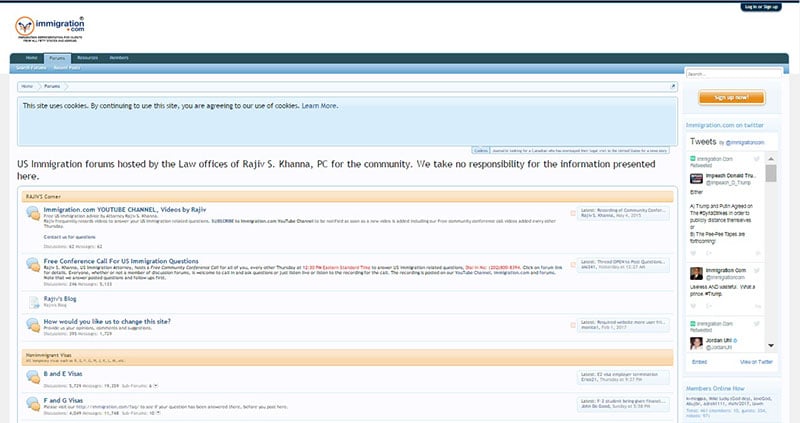800x423 pixels.
Task: Click the orange Sign up now button
Action: click(732, 97)
